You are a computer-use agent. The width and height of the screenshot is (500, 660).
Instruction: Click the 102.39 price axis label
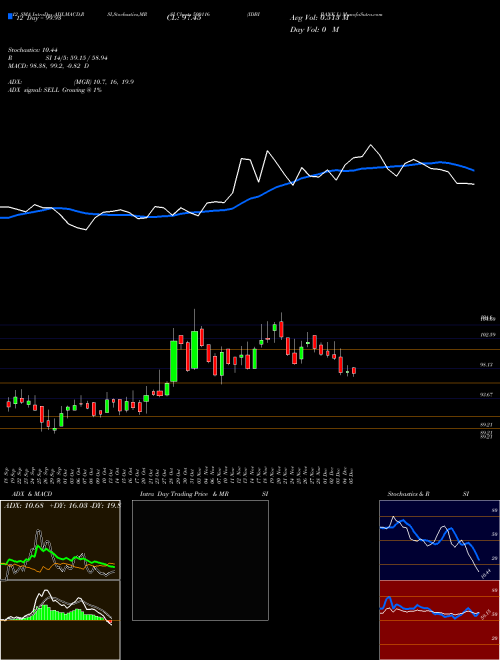click(x=487, y=335)
